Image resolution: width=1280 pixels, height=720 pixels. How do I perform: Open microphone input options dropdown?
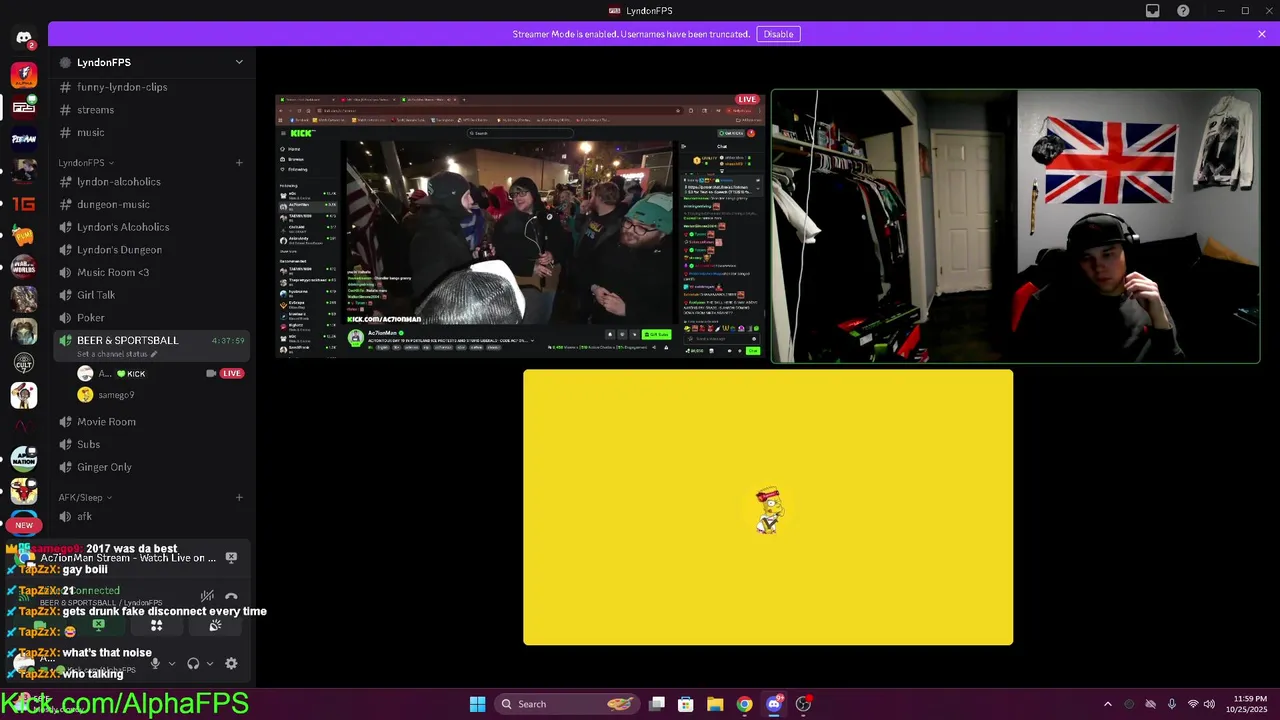[171, 663]
